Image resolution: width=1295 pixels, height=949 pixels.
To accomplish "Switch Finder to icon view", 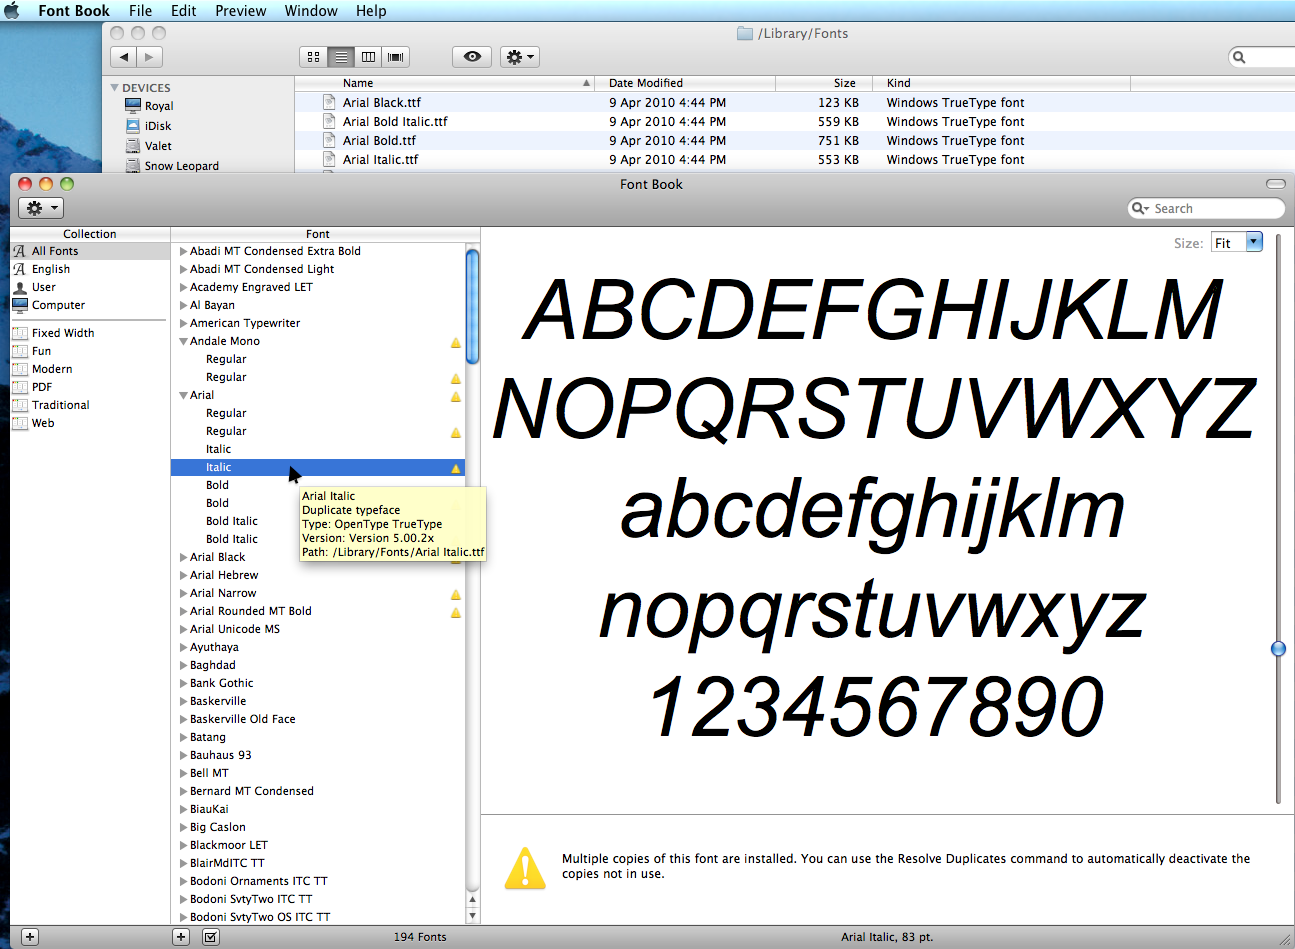I will (313, 57).
